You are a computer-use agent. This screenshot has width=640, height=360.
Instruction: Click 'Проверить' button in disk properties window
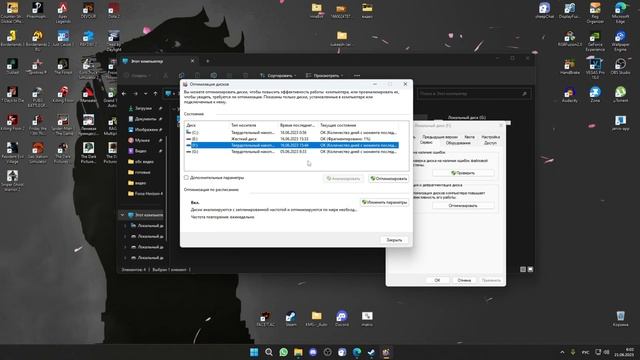pyautogui.click(x=463, y=173)
